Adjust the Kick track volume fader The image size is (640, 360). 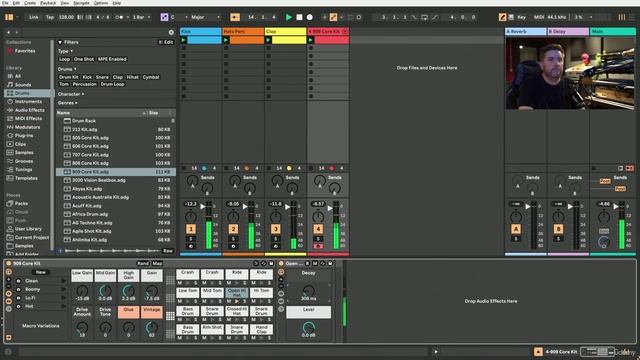(x=202, y=207)
